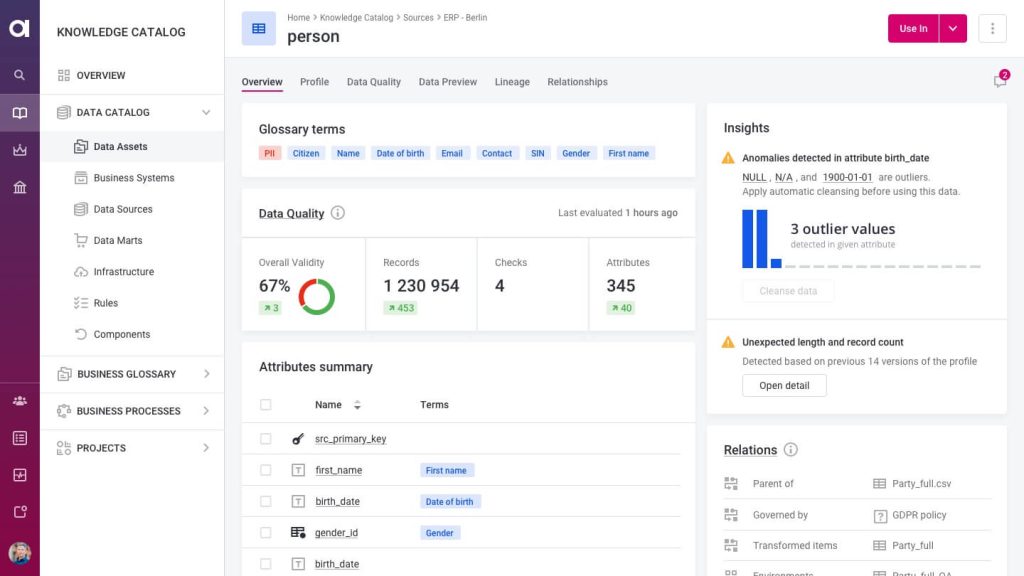Click the three-dot more options button
This screenshot has width=1024, height=576.
click(x=992, y=29)
